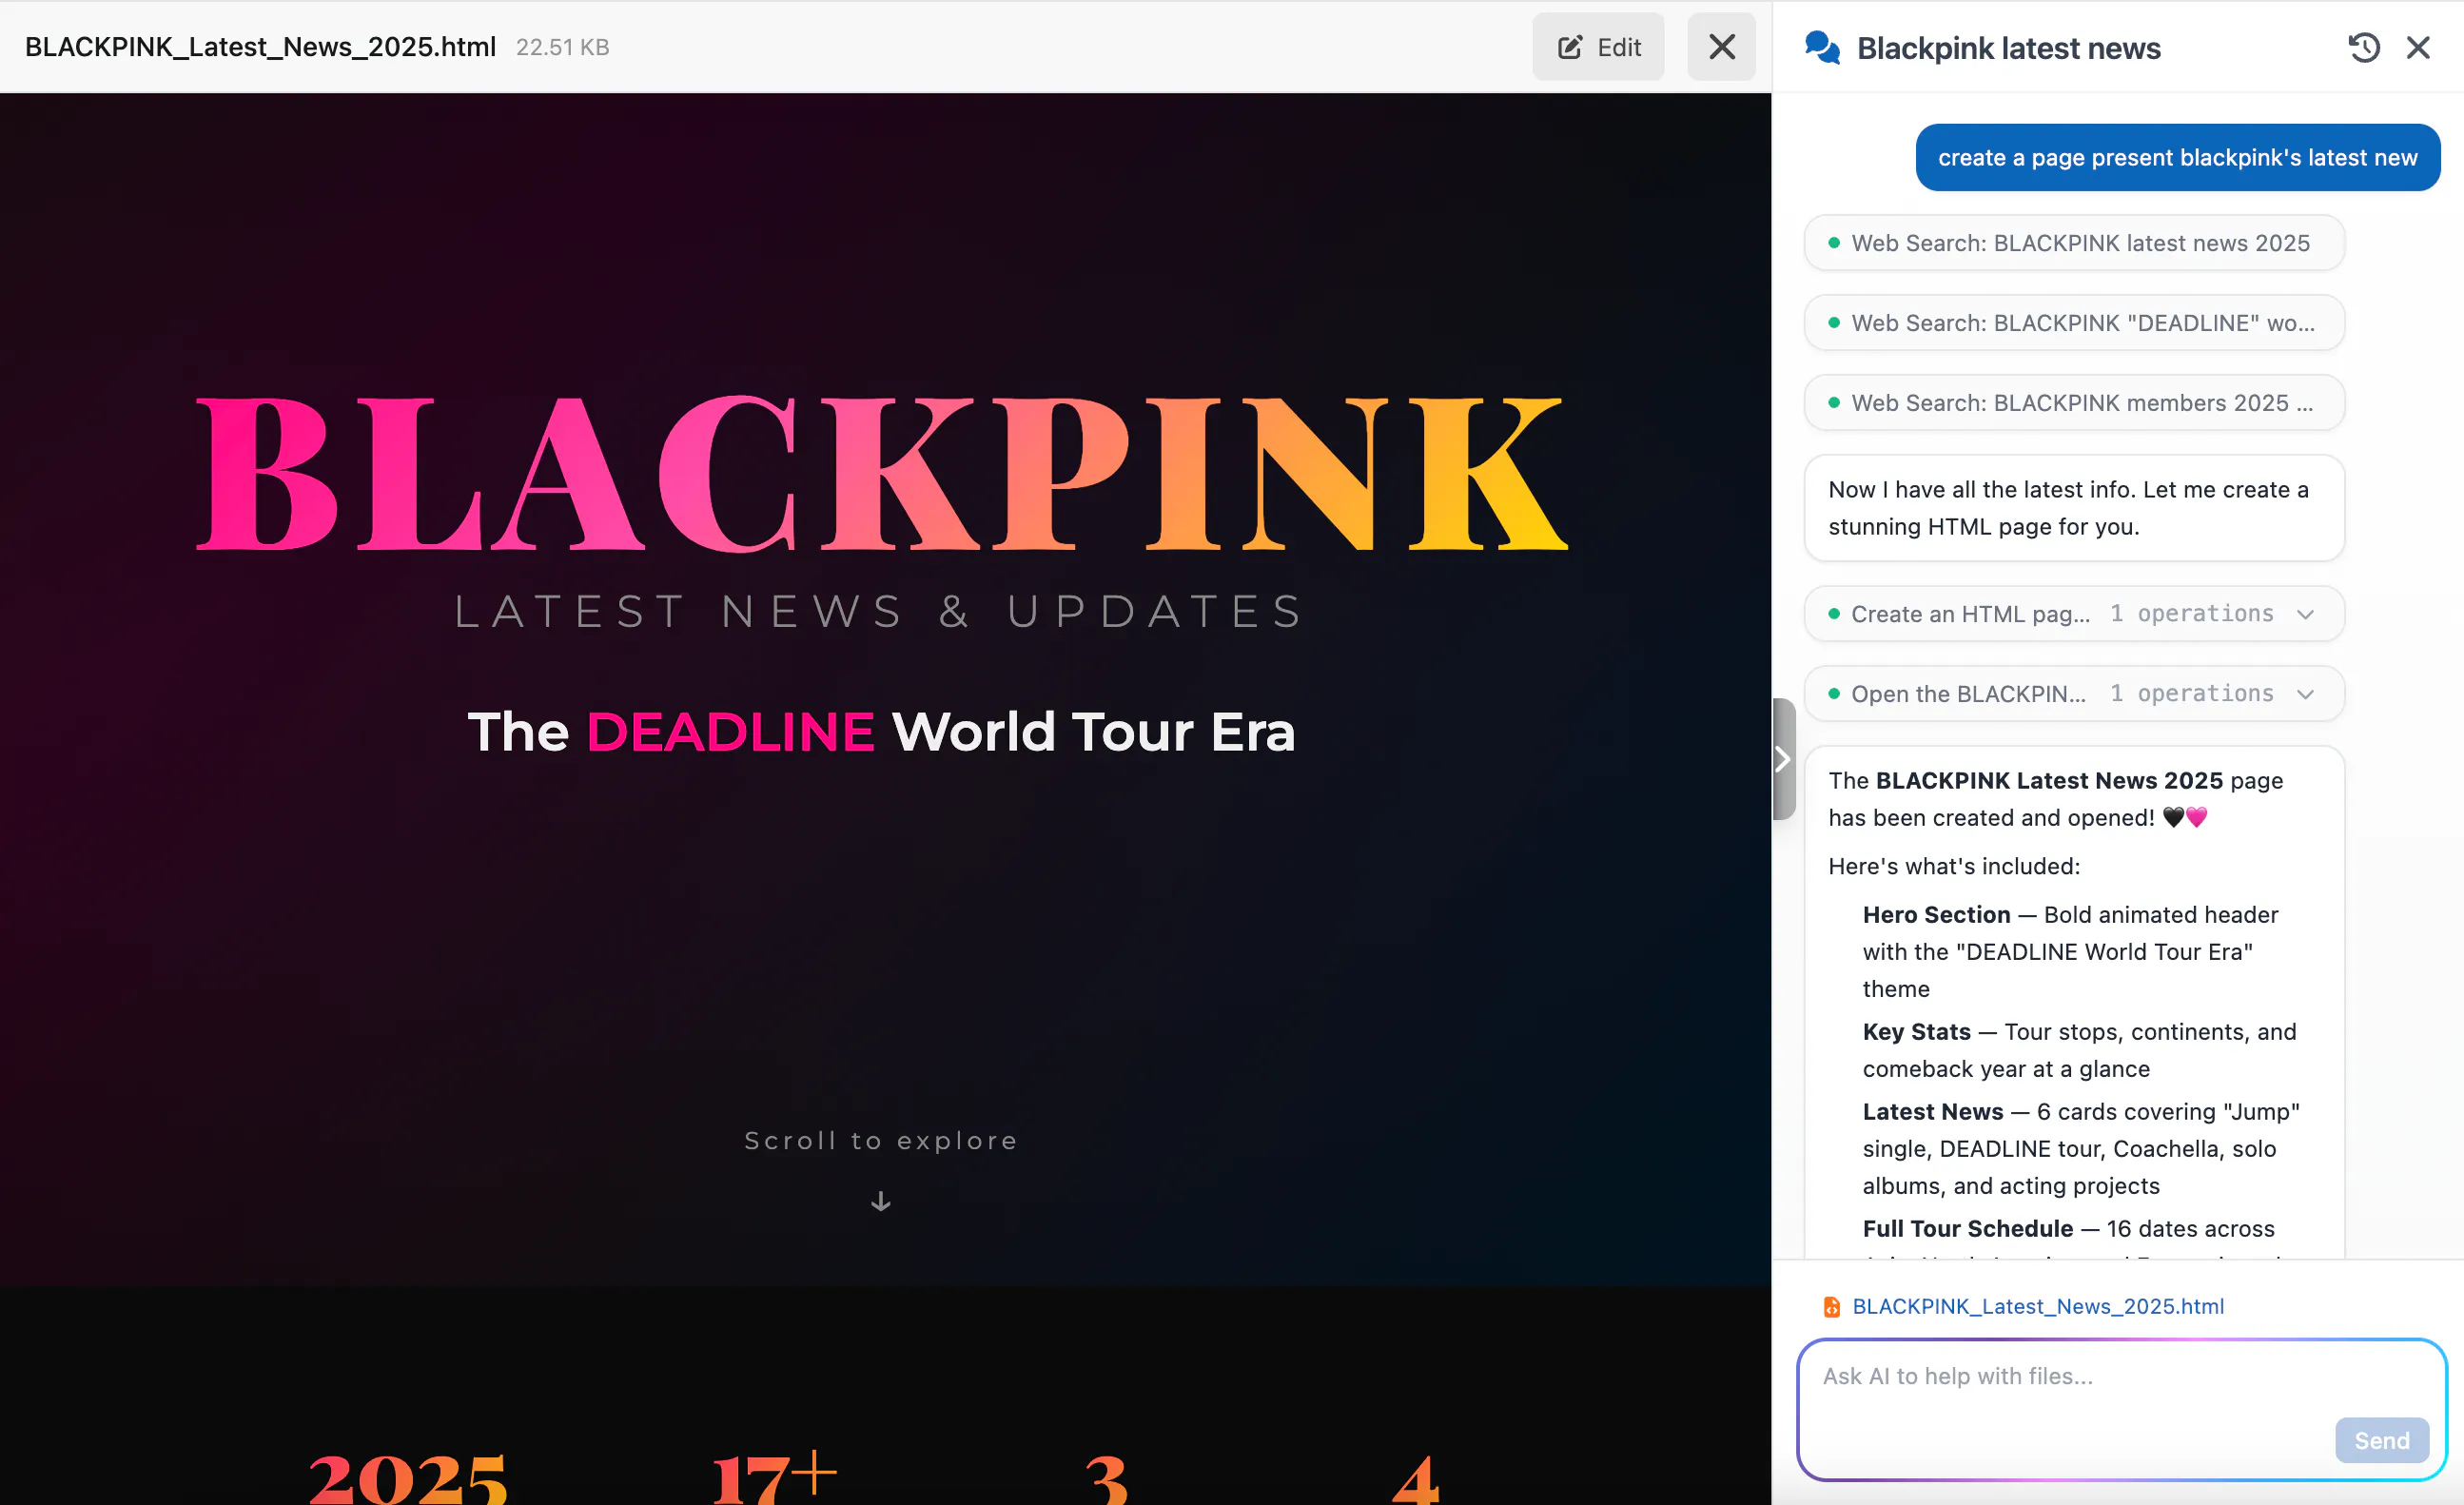Open Web Search: BLACKPINK members 2025 step
Image resolution: width=2464 pixels, height=1505 pixels.
point(2074,403)
